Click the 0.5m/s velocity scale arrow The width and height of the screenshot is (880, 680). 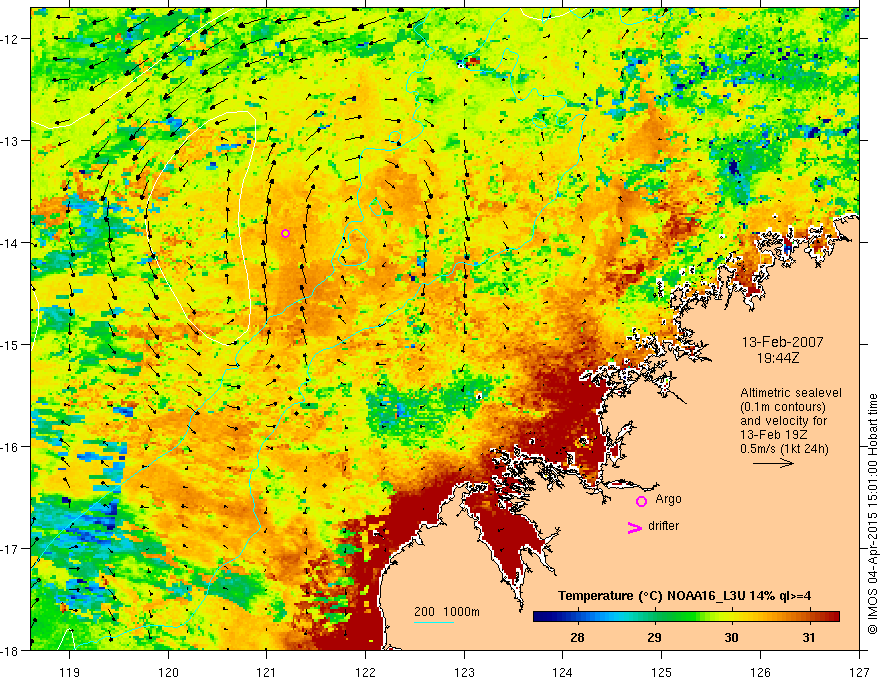coord(773,463)
